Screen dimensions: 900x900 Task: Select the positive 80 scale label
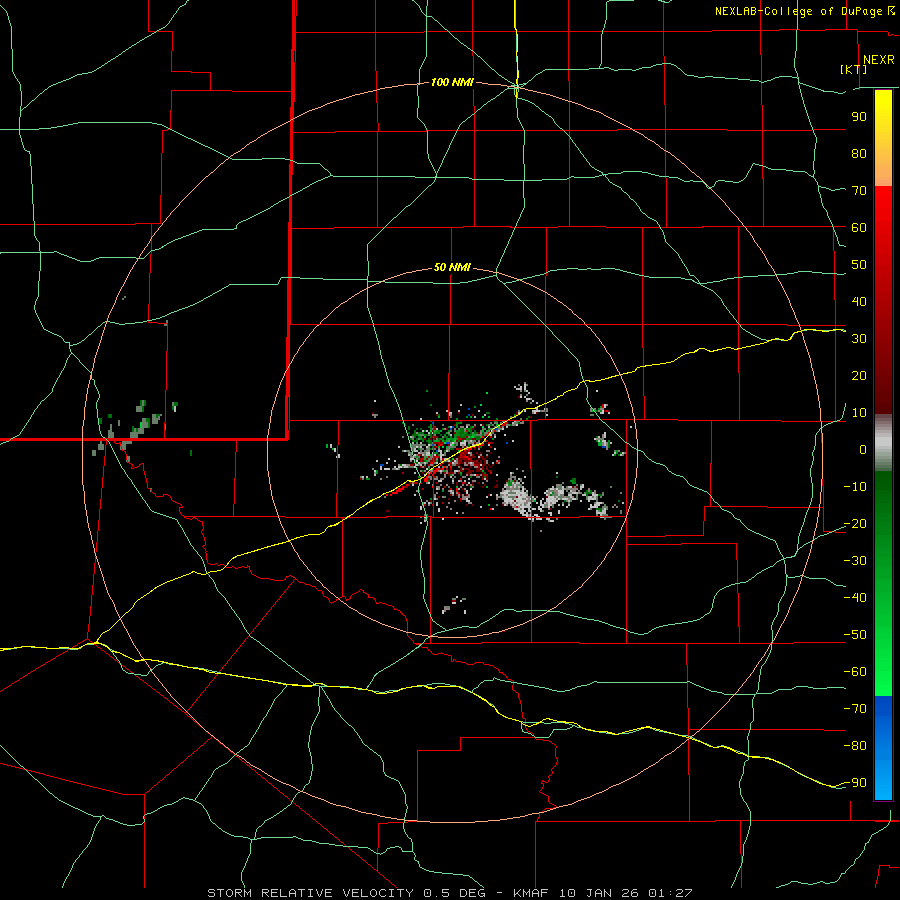tap(859, 153)
